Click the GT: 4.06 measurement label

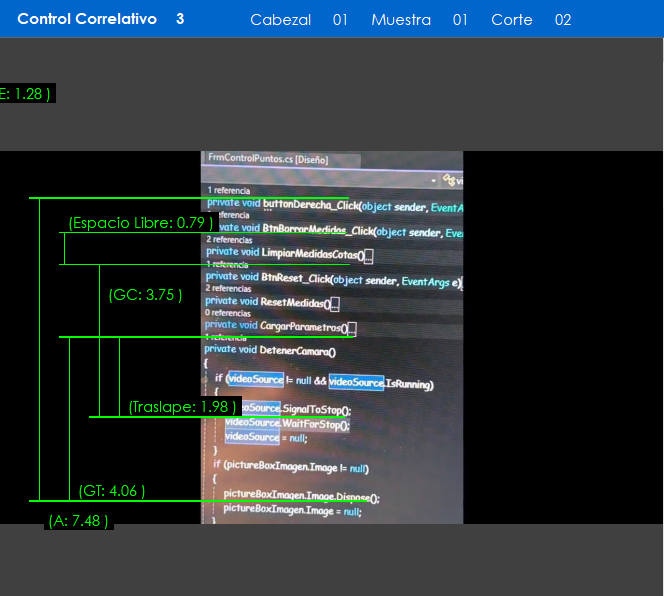coord(112,491)
